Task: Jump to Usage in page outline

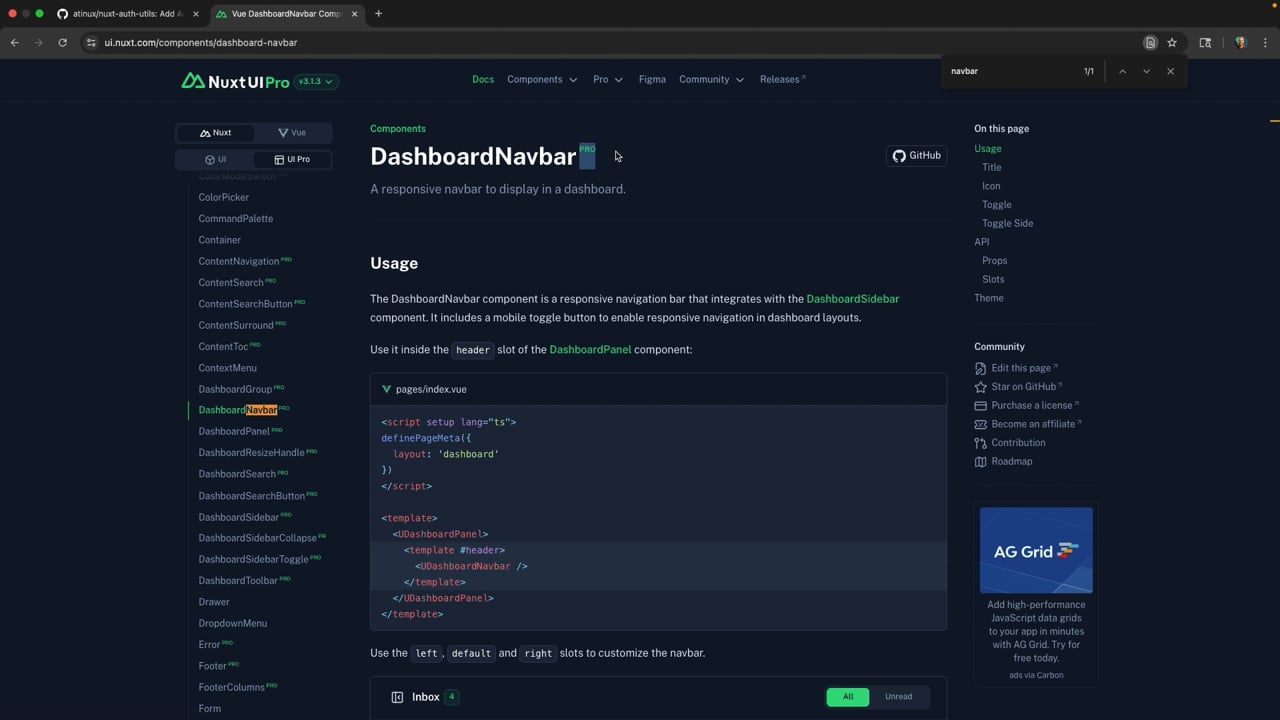Action: click(x=988, y=149)
